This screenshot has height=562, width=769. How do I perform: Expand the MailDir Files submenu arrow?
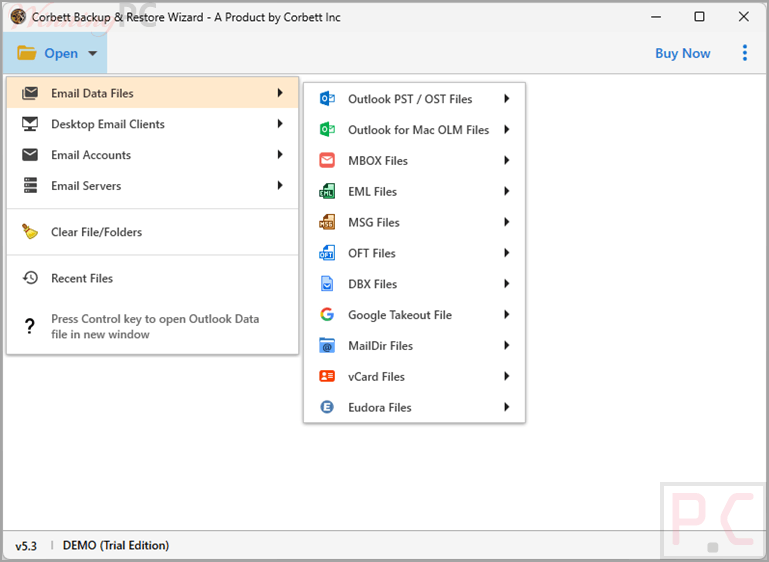(x=507, y=345)
